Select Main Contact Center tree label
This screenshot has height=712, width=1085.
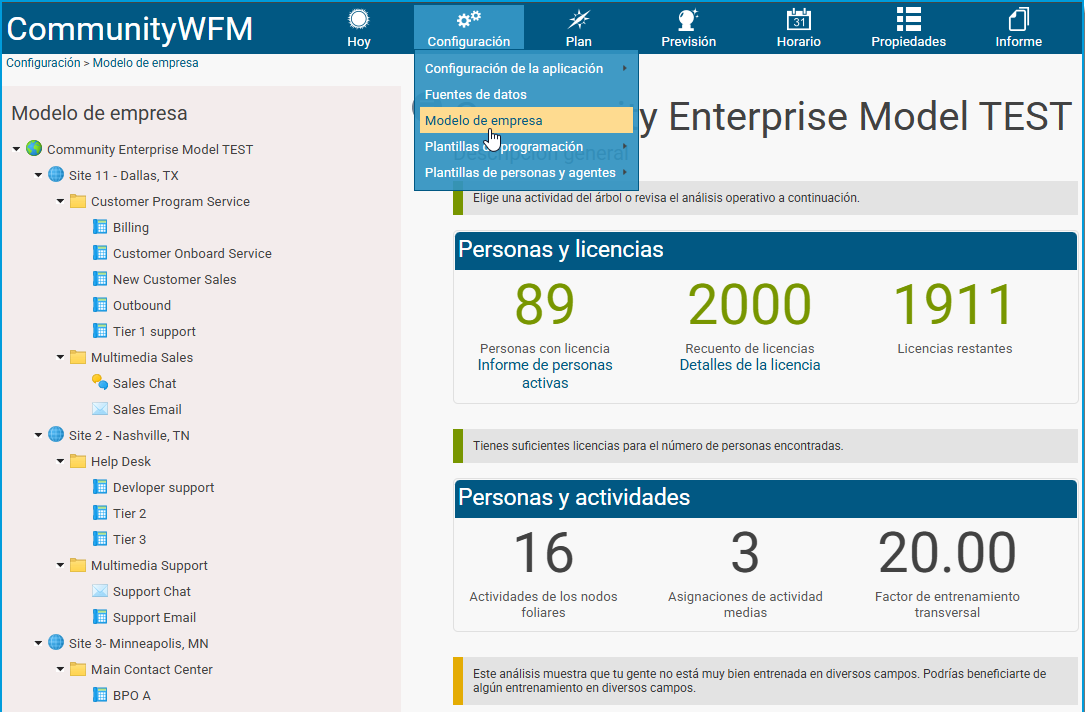coord(152,669)
